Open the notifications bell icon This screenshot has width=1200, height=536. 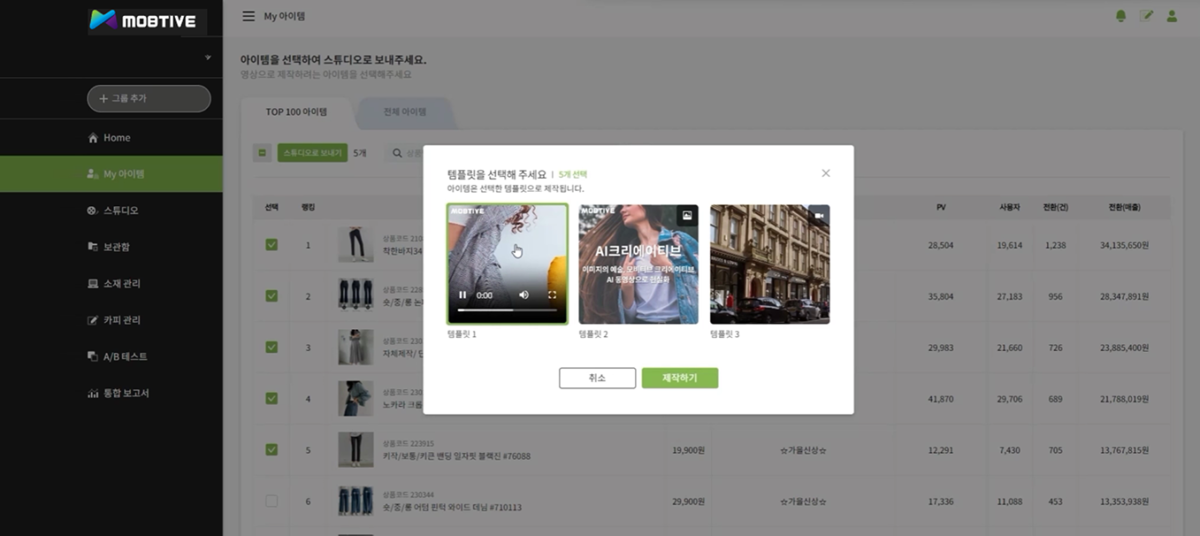[x=1120, y=16]
